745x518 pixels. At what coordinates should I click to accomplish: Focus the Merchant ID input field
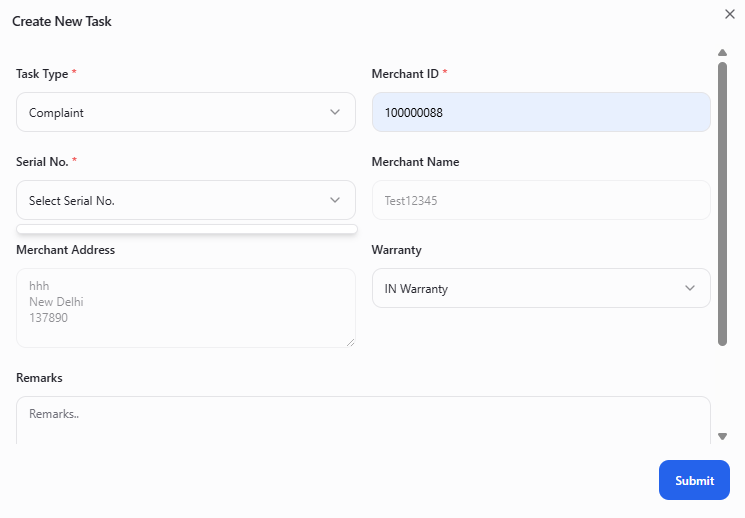coord(540,112)
